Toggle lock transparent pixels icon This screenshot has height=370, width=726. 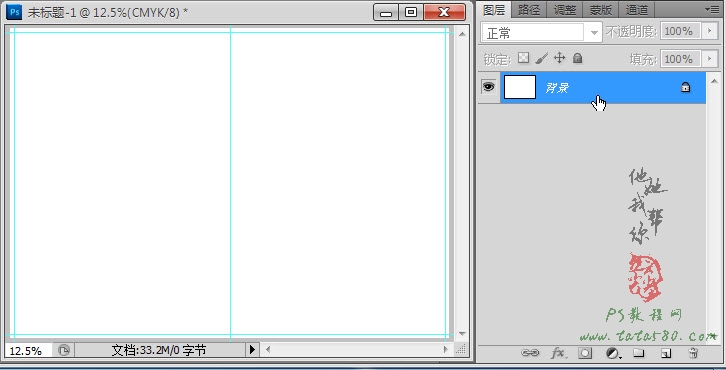click(523, 58)
